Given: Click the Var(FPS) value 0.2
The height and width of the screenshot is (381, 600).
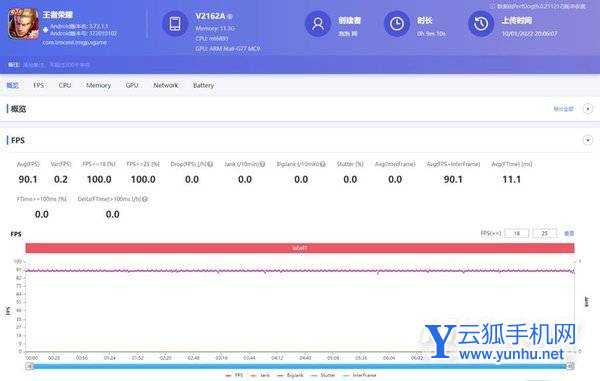Looking at the screenshot, I should (61, 179).
